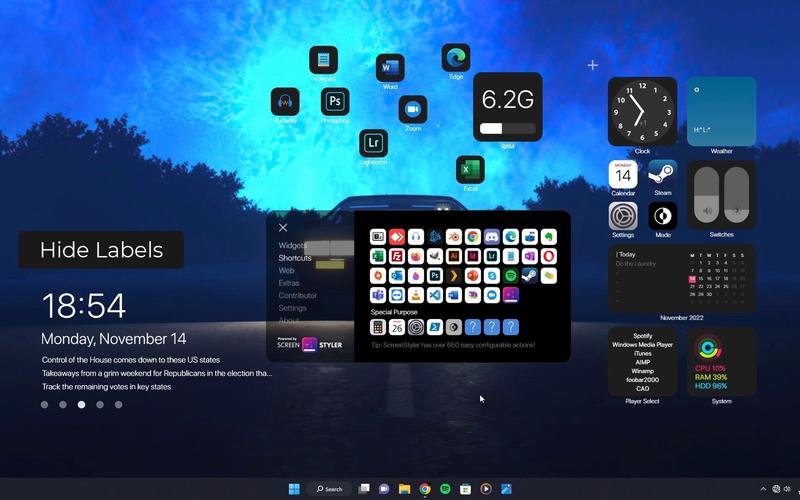Adjust the volume slider in Switches widget
The width and height of the screenshot is (800, 500).
click(707, 194)
